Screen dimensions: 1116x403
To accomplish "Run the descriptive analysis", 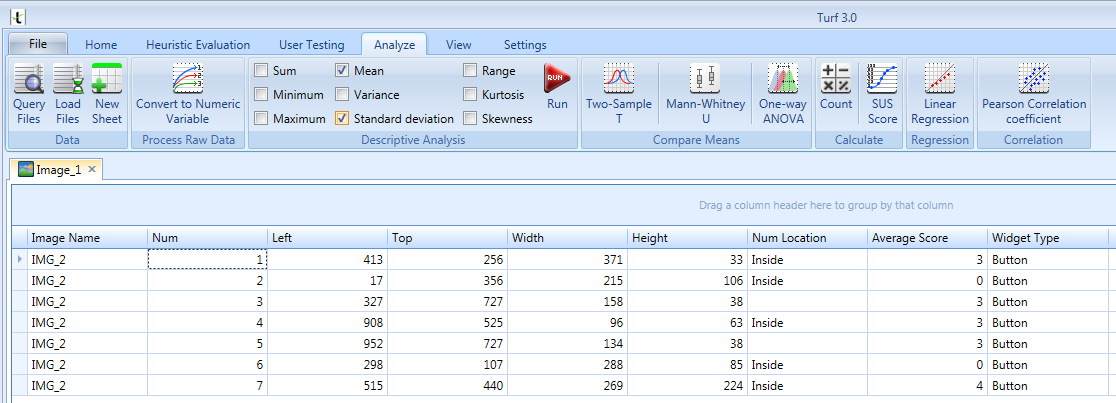I will tap(557, 86).
